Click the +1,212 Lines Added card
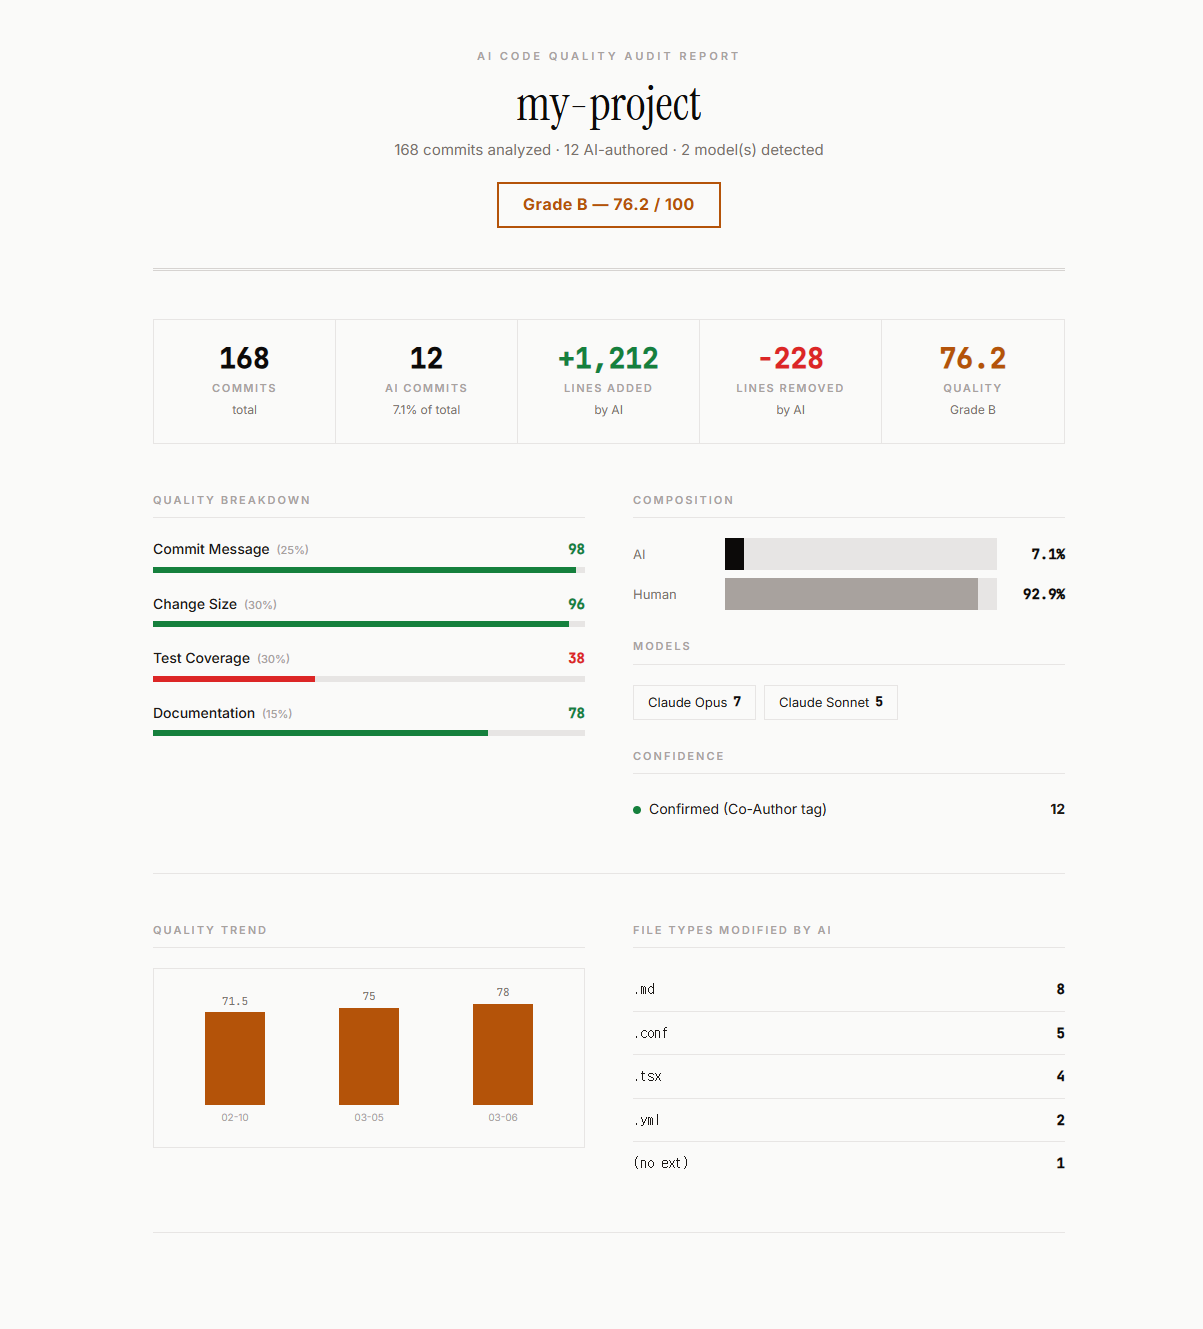The image size is (1203, 1329). click(608, 381)
